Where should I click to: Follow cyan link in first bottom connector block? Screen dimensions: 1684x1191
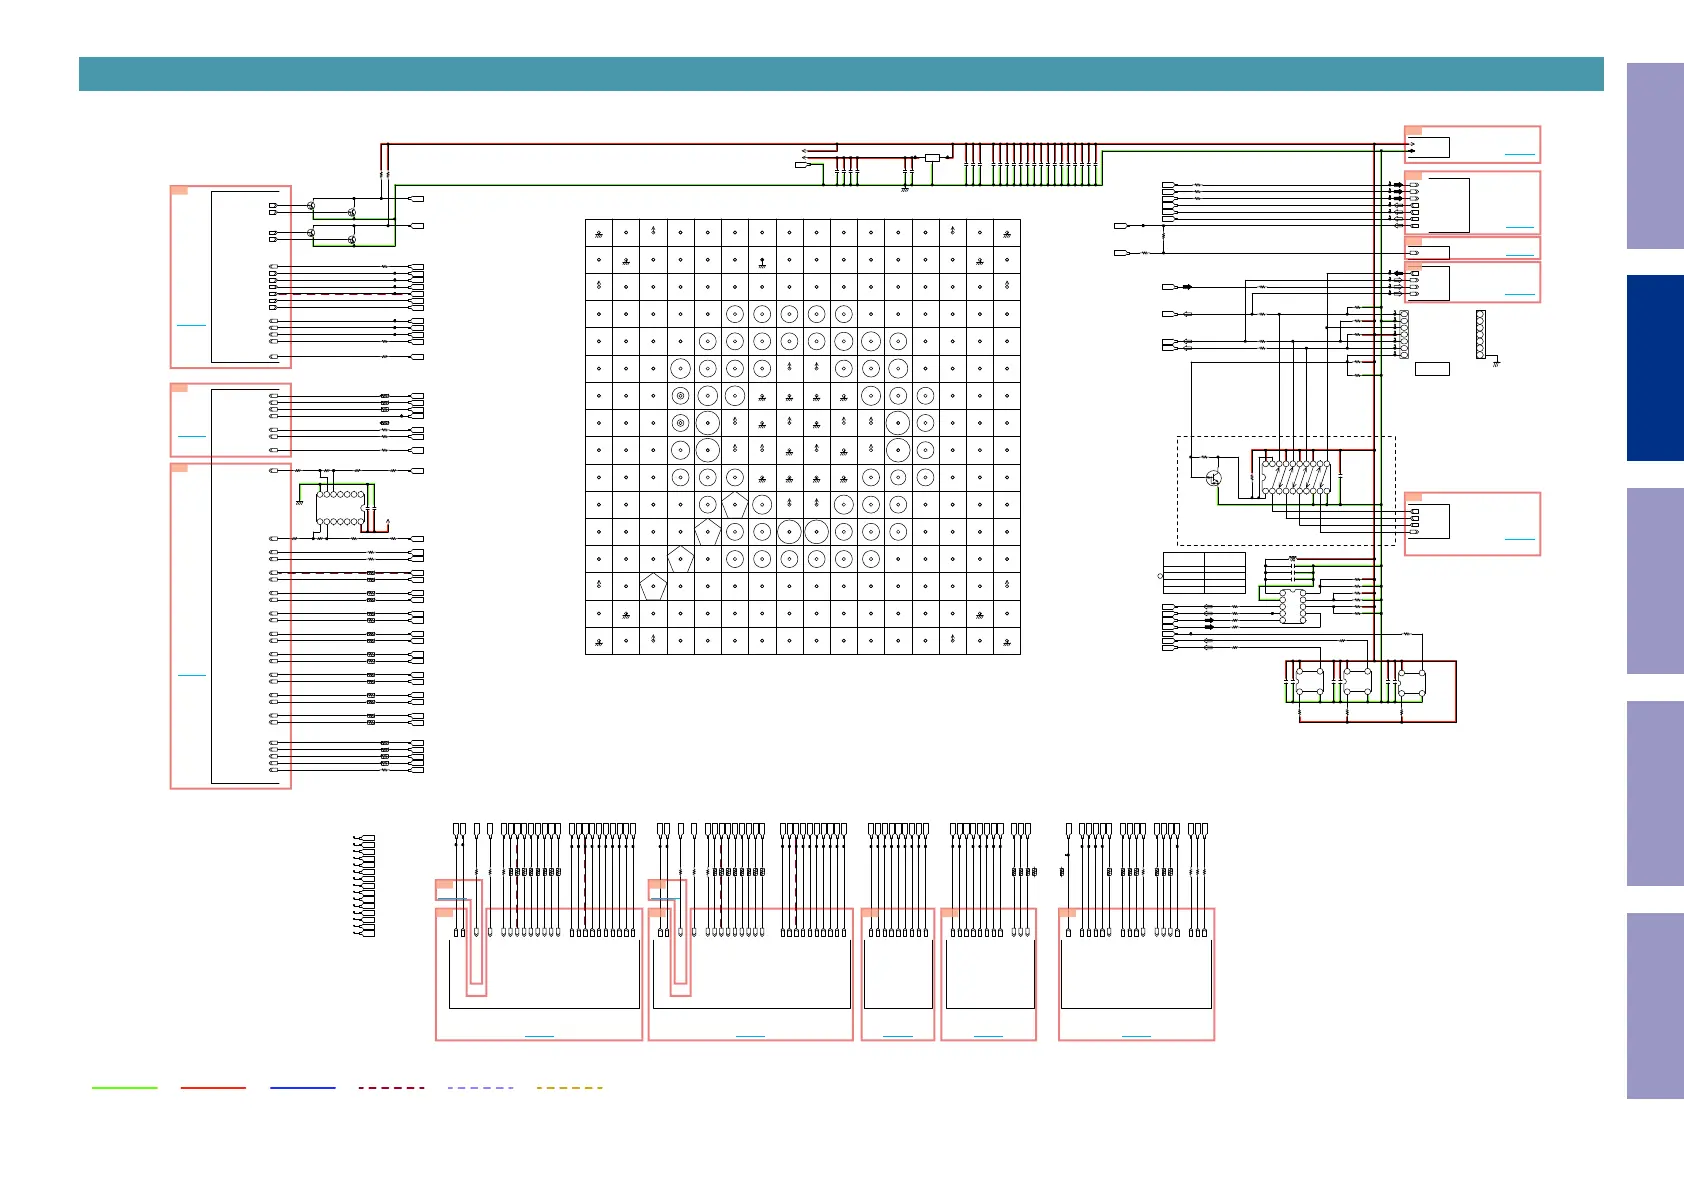[x=539, y=1035]
